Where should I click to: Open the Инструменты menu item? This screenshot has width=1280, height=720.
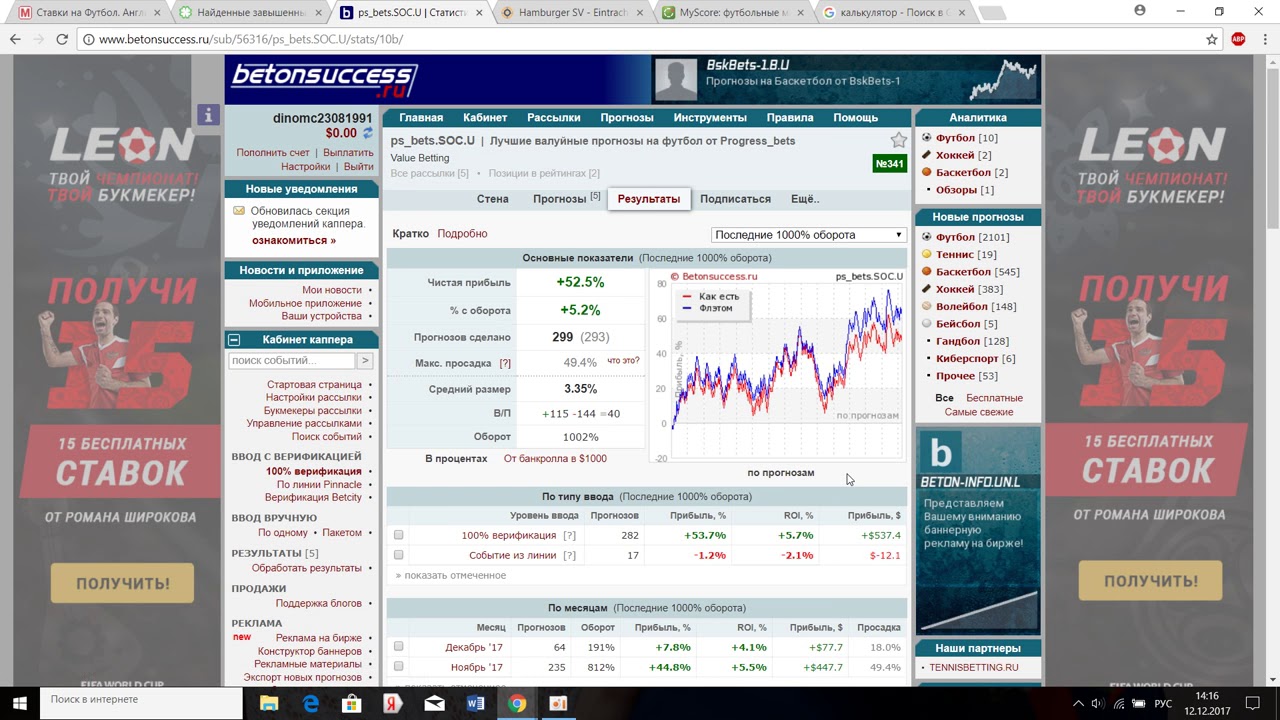click(x=710, y=118)
